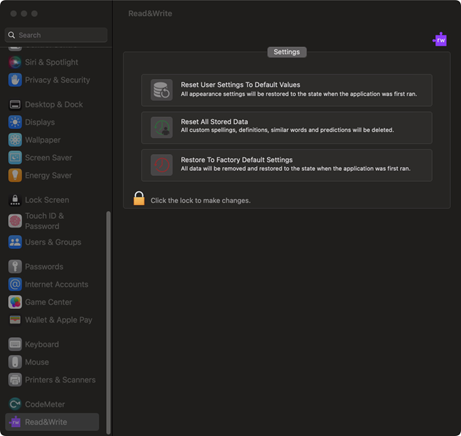Choose Reset All Stored Data

tap(287, 127)
